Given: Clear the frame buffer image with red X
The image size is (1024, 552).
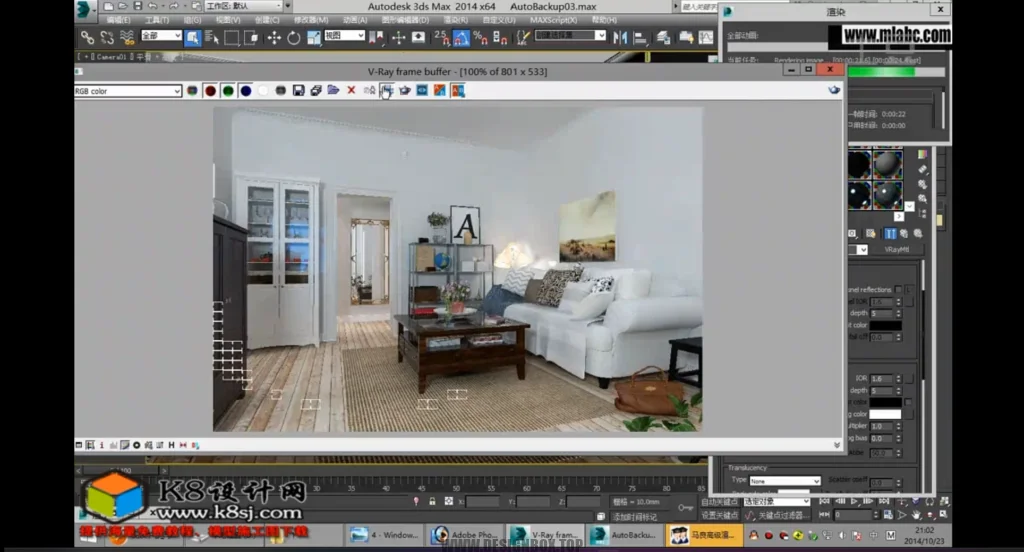Looking at the screenshot, I should click(351, 90).
